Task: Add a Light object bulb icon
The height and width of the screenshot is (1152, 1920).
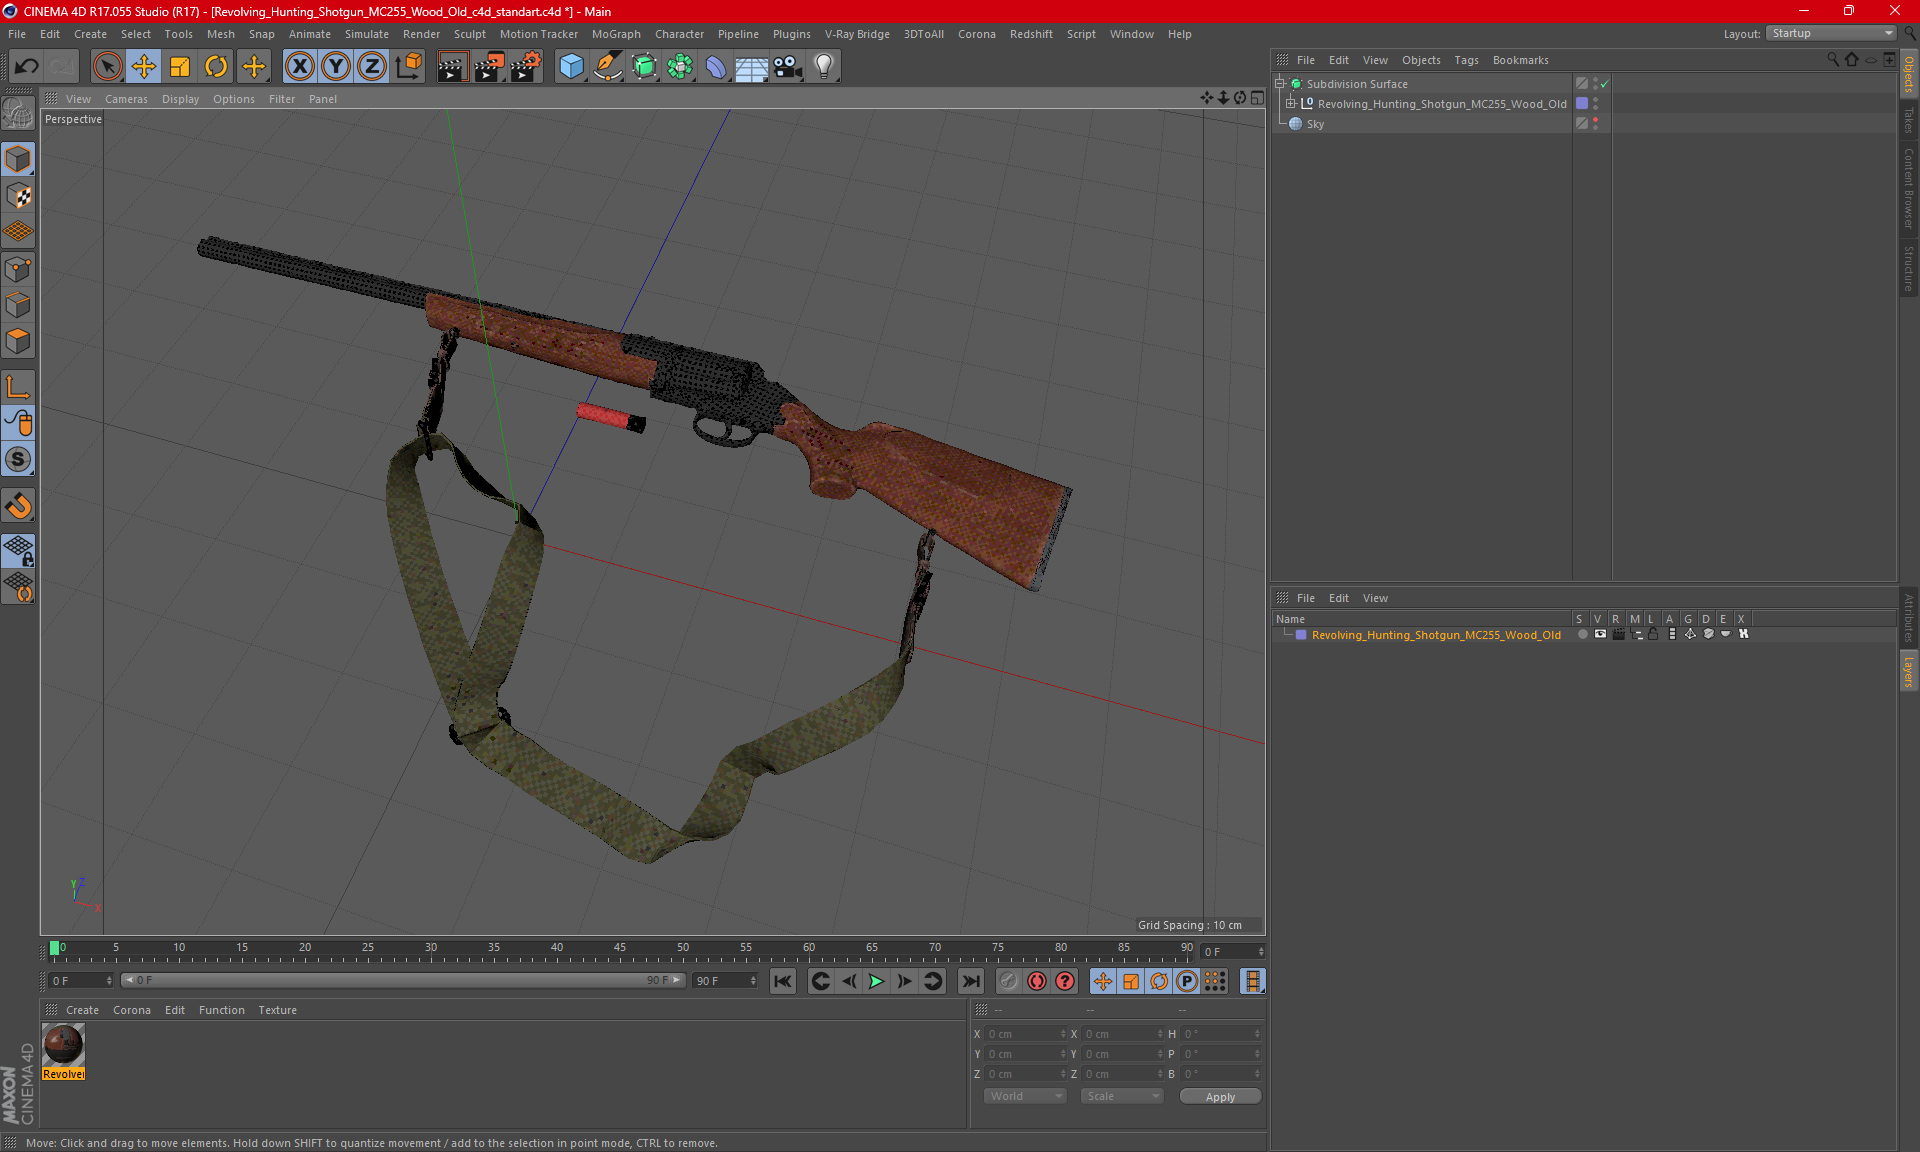Action: click(824, 66)
